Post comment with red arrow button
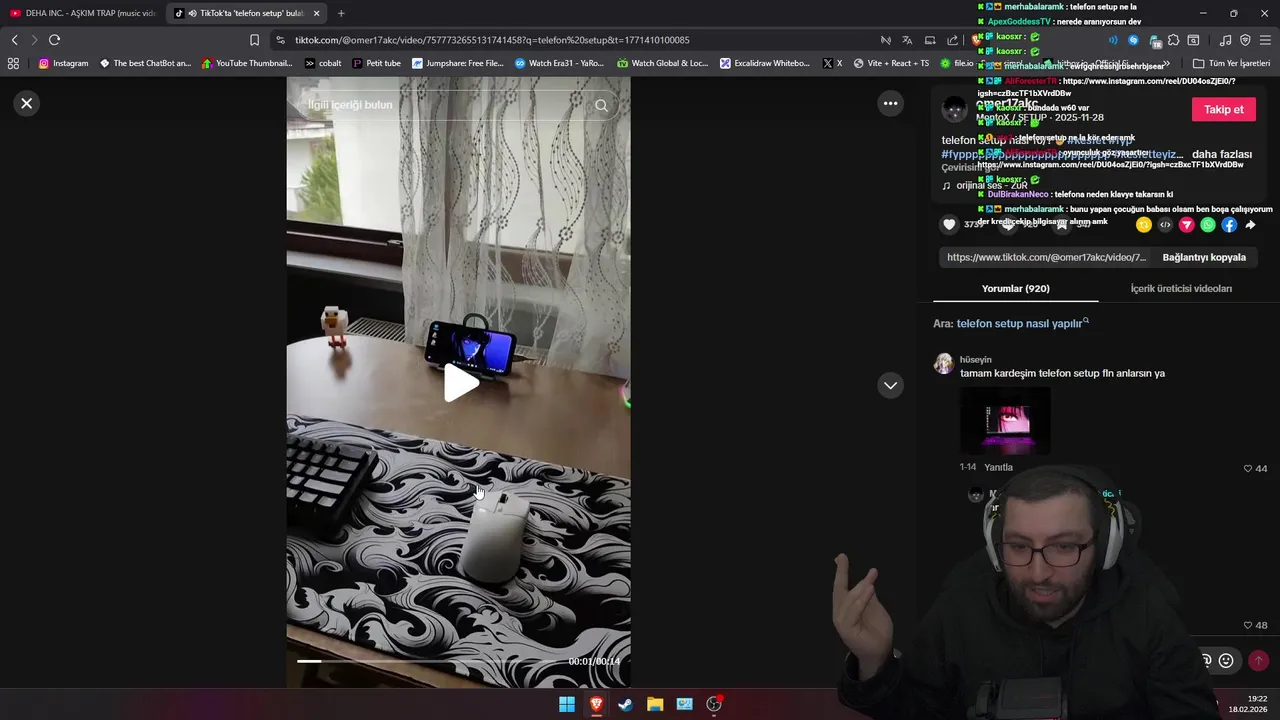Screen dimensions: 1280x720 [1258, 660]
